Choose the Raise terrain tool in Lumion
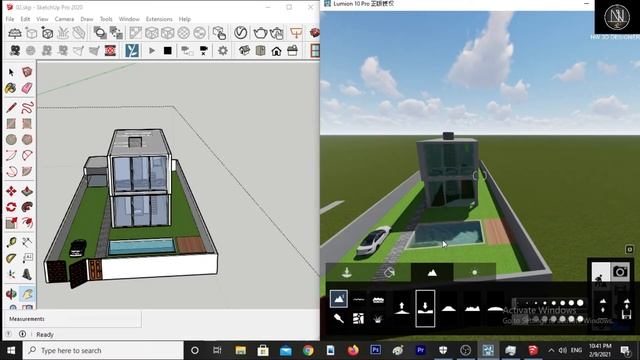Image resolution: width=640 pixels, height=360 pixels. pos(402,308)
